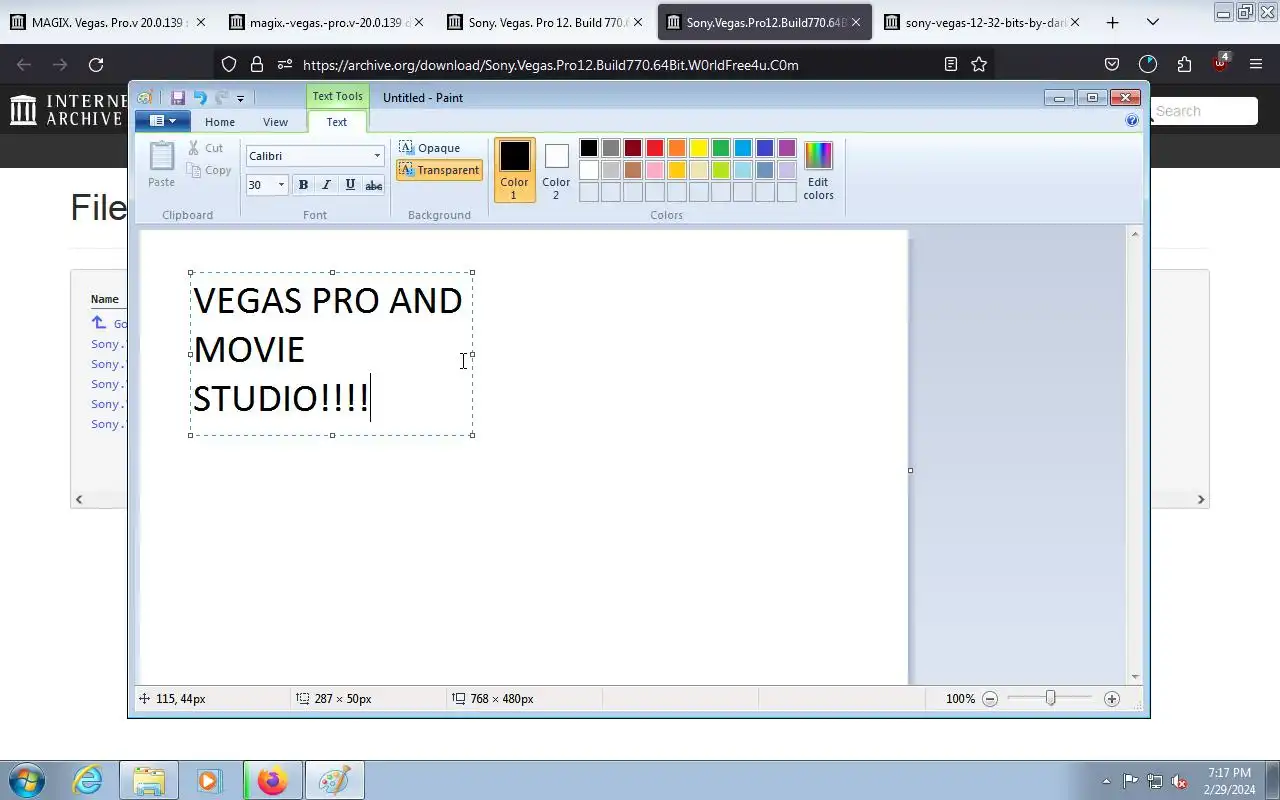Click the Text Tools contextual tab header
1280x800 pixels.
pyautogui.click(x=337, y=97)
